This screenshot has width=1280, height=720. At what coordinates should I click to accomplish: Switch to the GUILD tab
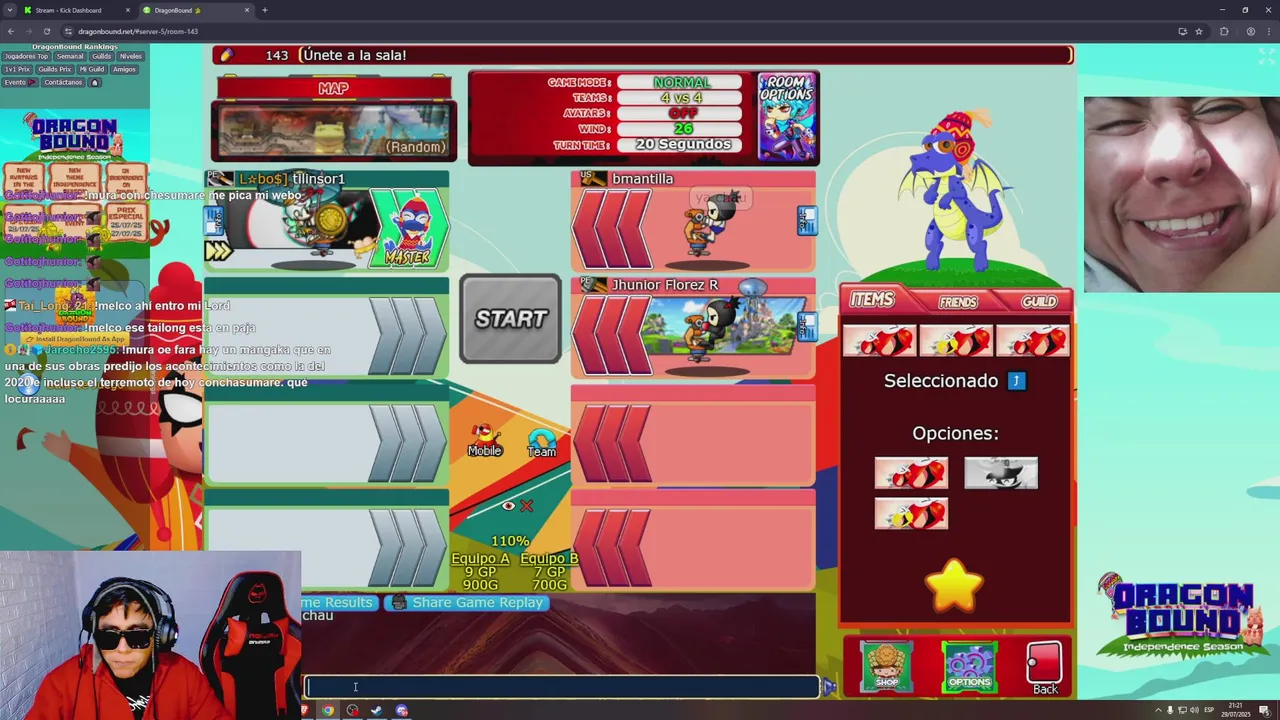tap(1038, 302)
